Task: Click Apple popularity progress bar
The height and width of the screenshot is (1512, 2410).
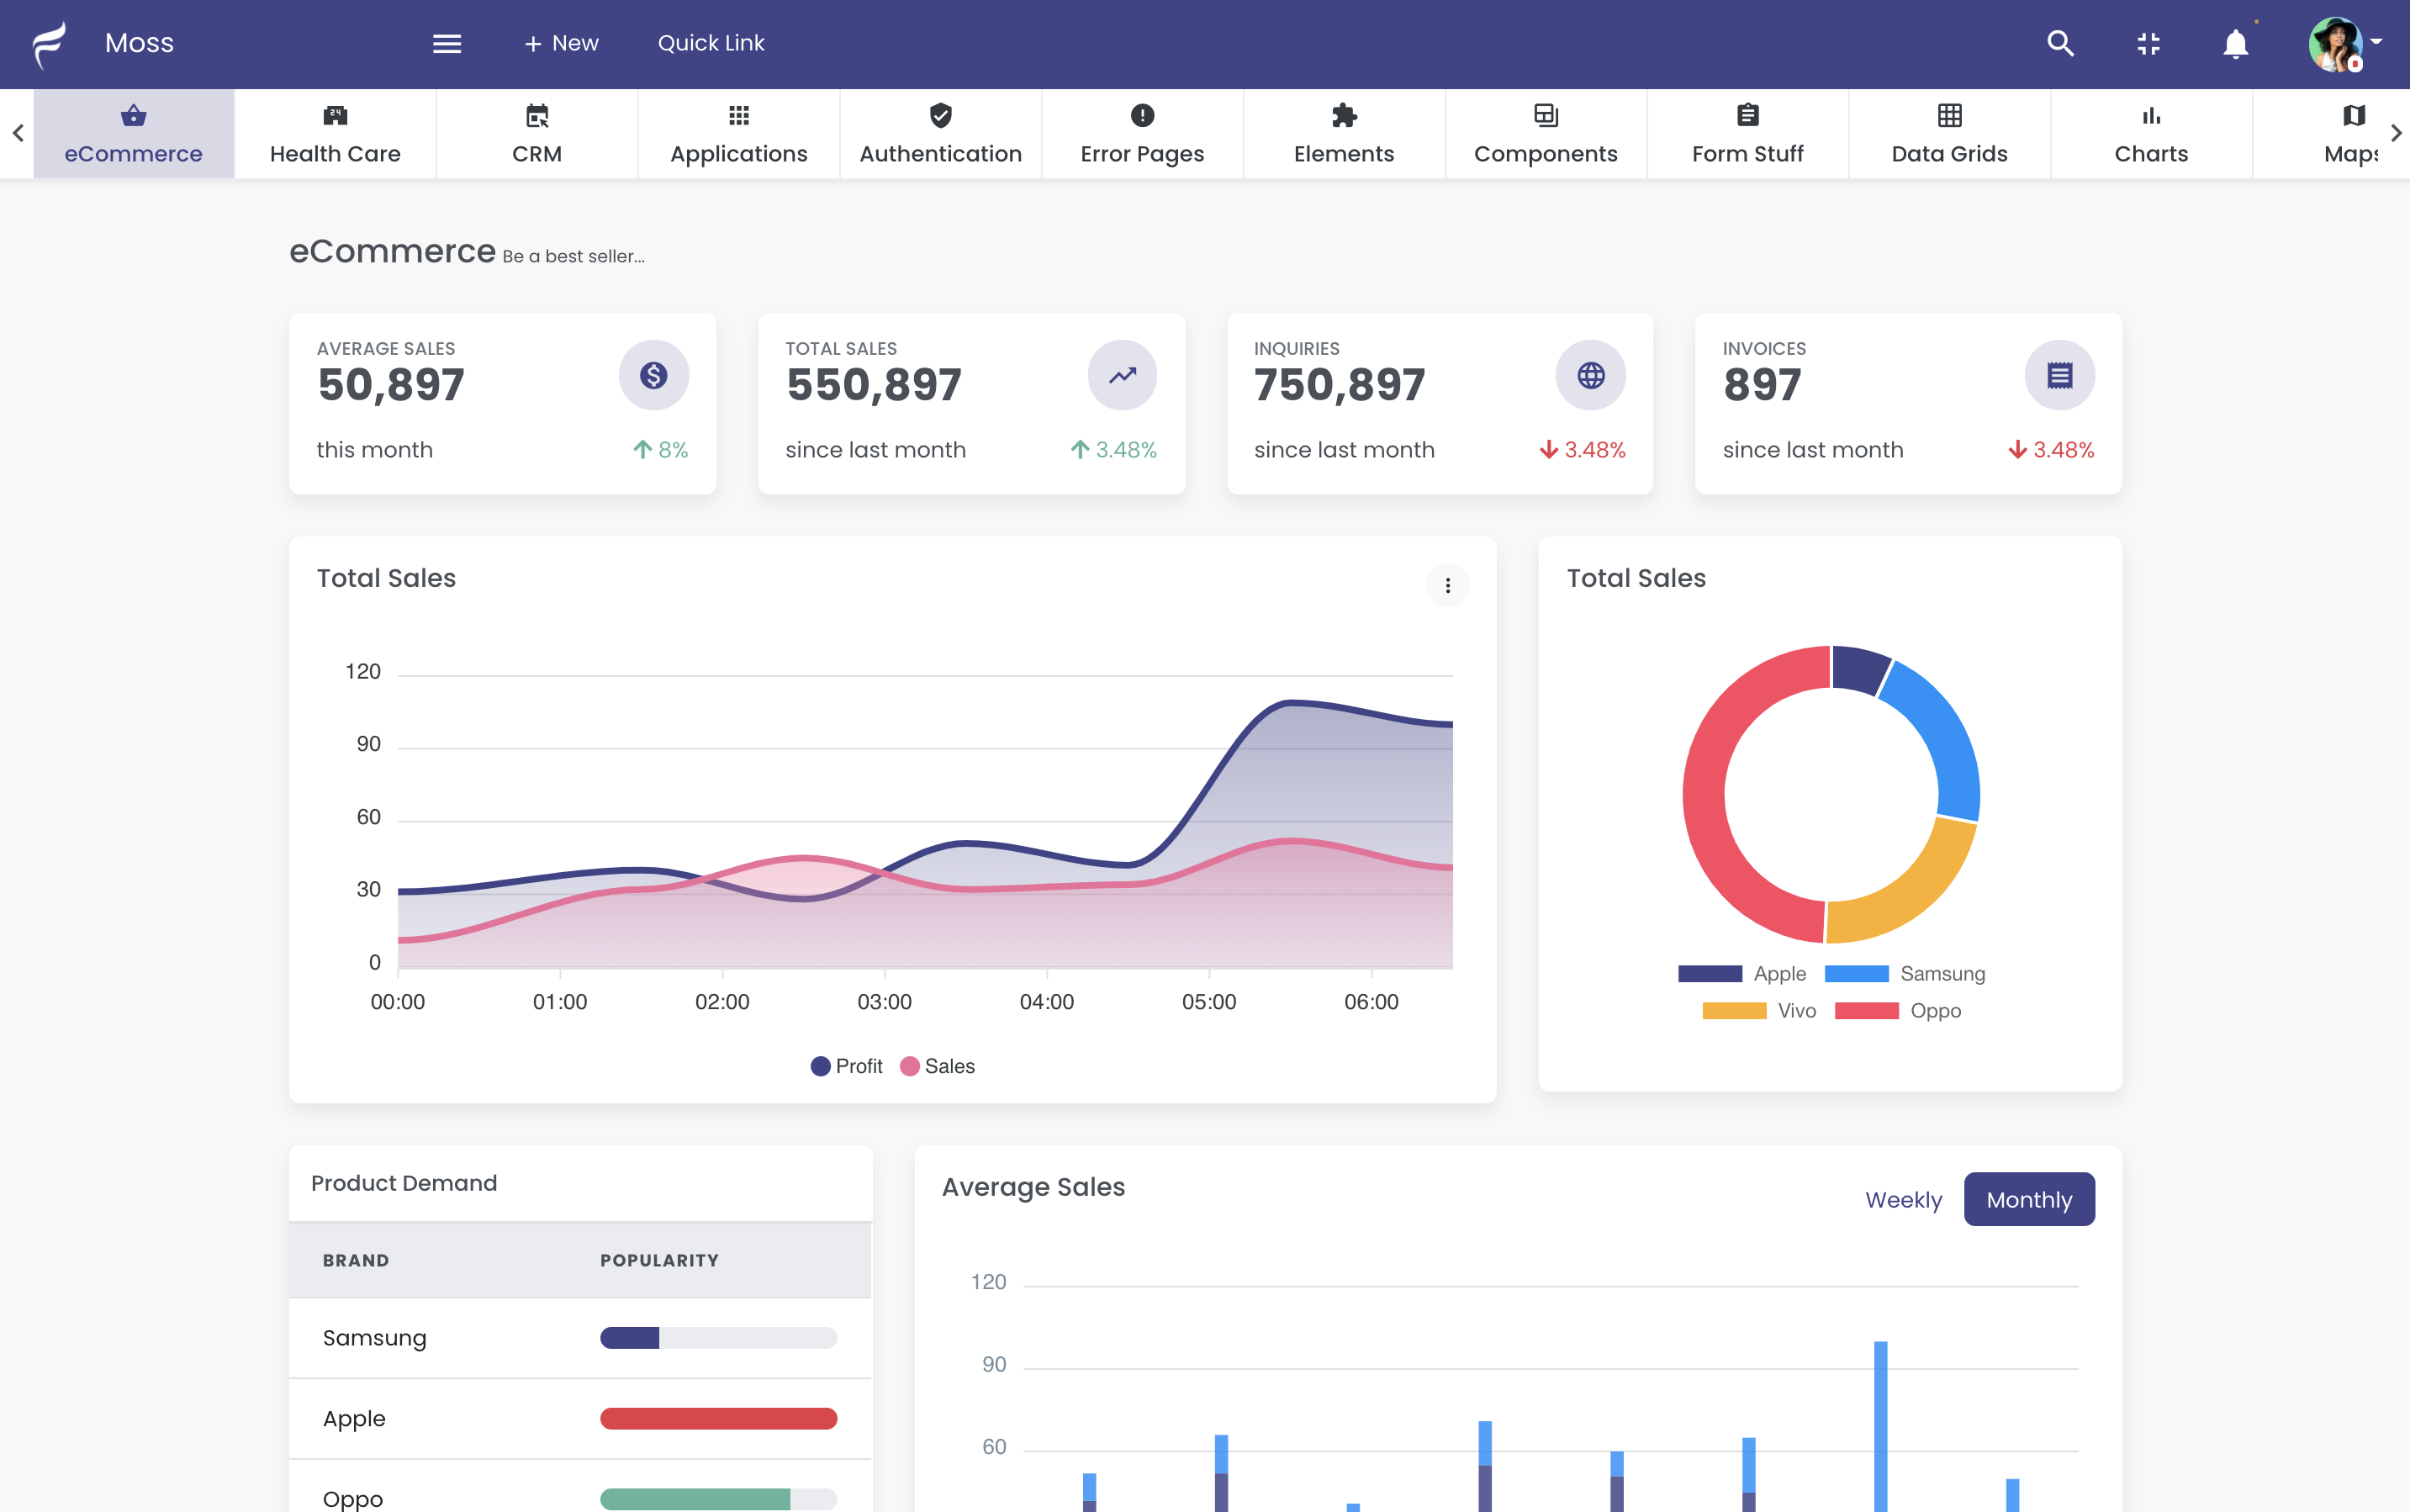Action: [x=718, y=1418]
